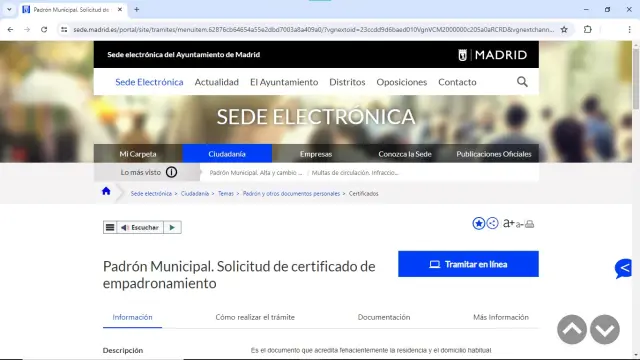
Task: Open the browser extensions icon
Action: (x=587, y=29)
